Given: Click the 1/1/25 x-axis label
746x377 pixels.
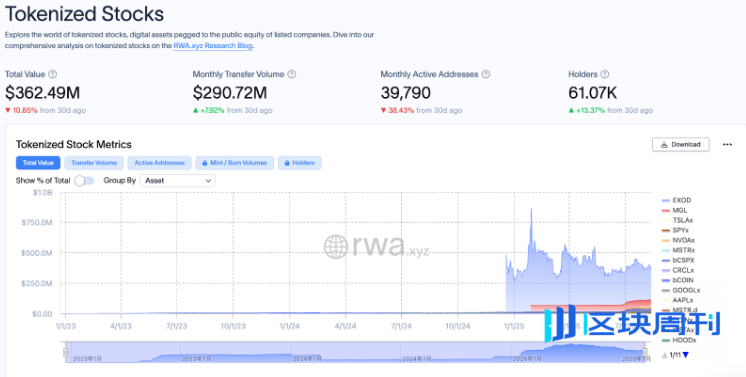Looking at the screenshot, I should (514, 327).
